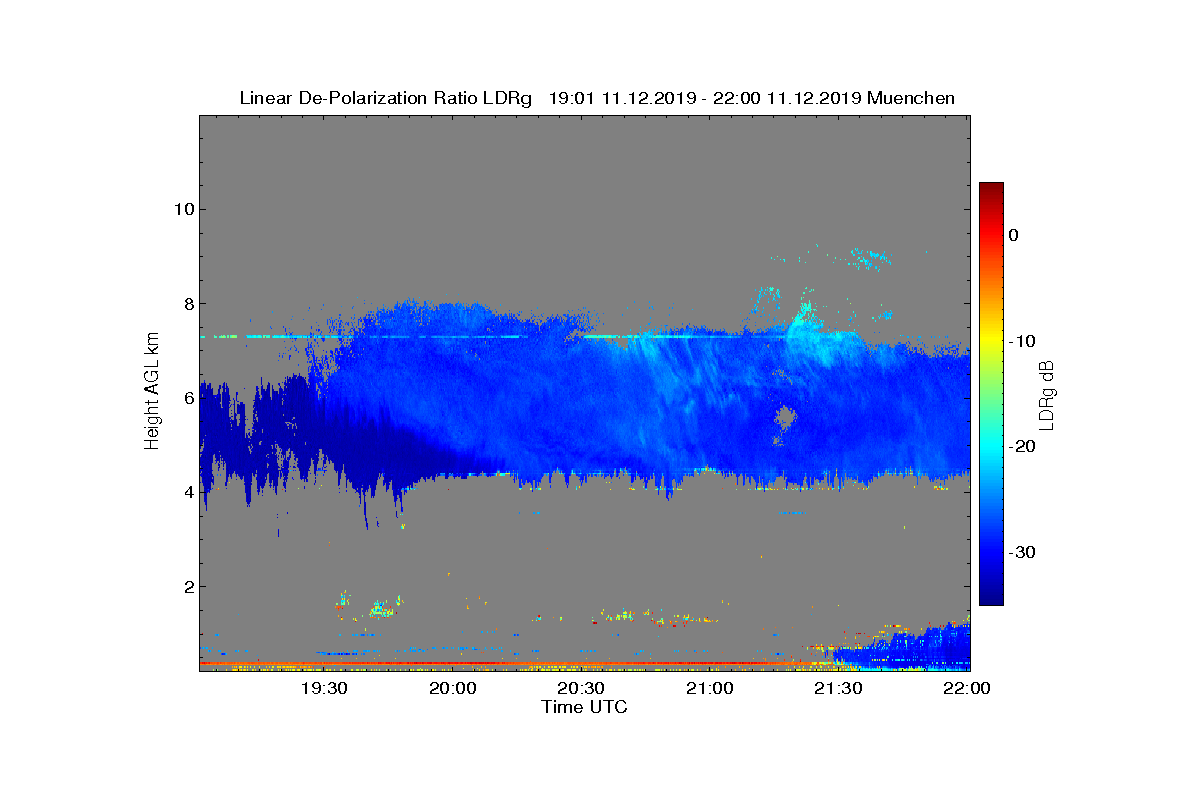Screen dimensions: 1200x800
Task: Click the plot title 'Linear De-Polarization Ratio LDRg'
Action: (x=385, y=98)
